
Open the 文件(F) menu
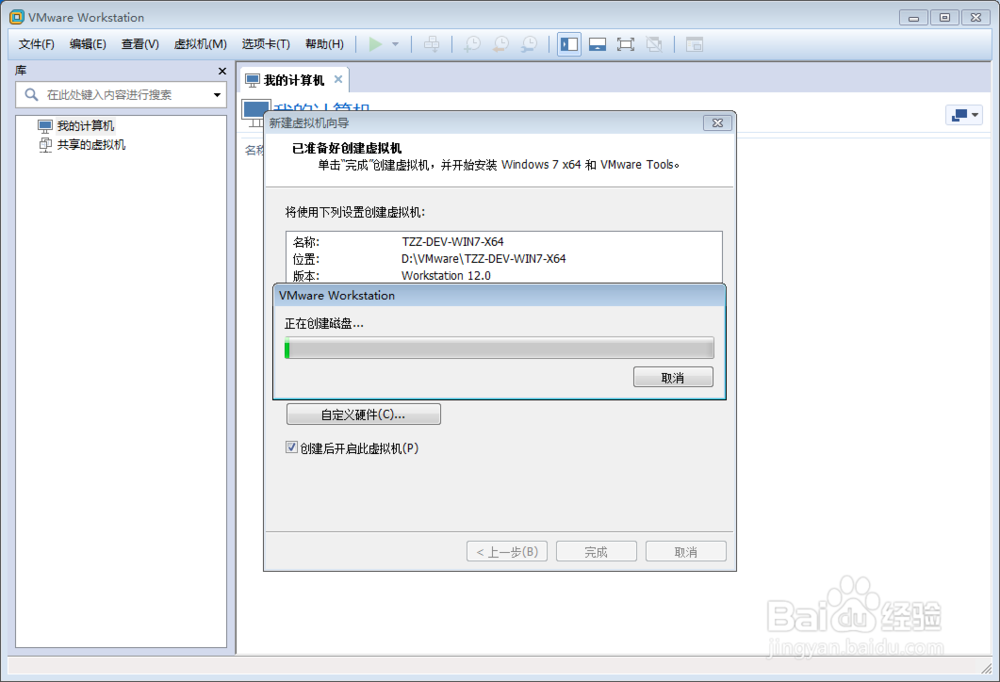(x=36, y=44)
